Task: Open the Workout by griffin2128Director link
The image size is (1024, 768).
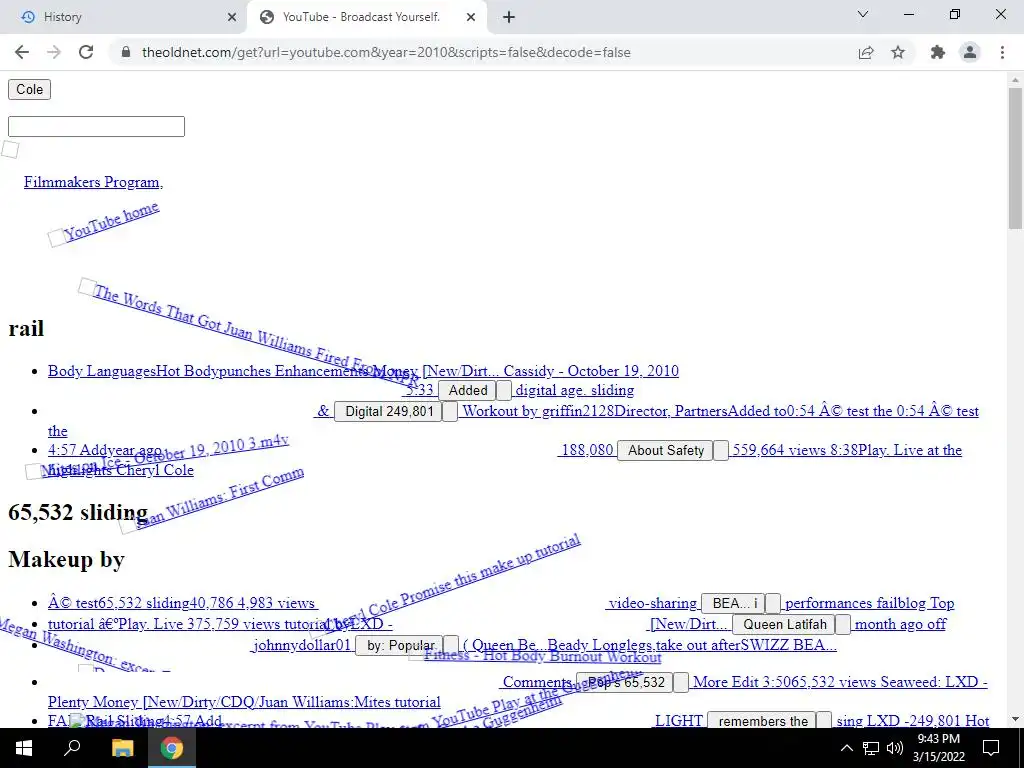Action: pyautogui.click(x=720, y=411)
